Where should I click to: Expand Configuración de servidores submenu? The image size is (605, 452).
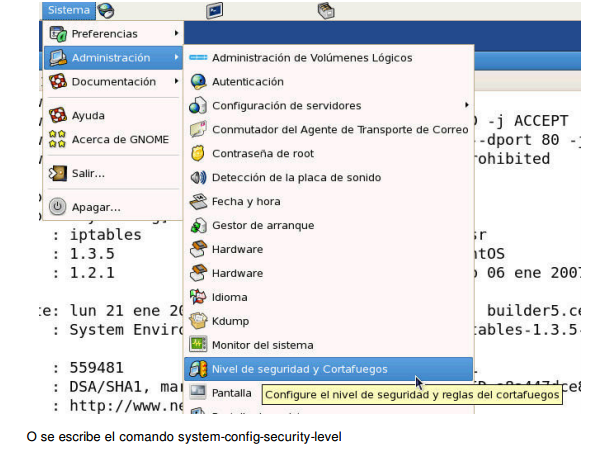286,106
